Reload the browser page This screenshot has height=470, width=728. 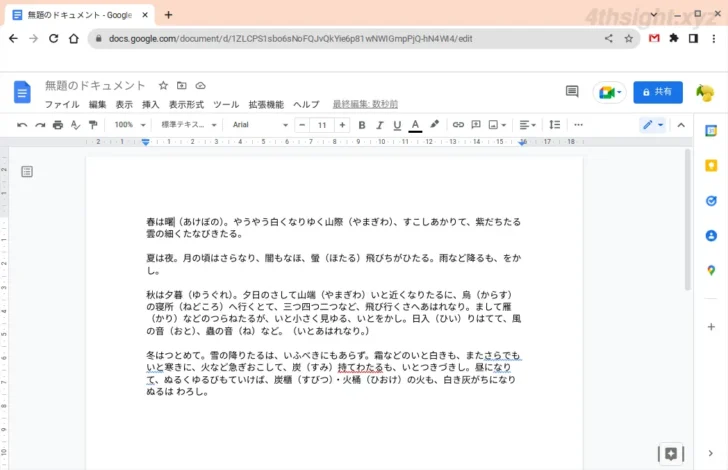53,39
